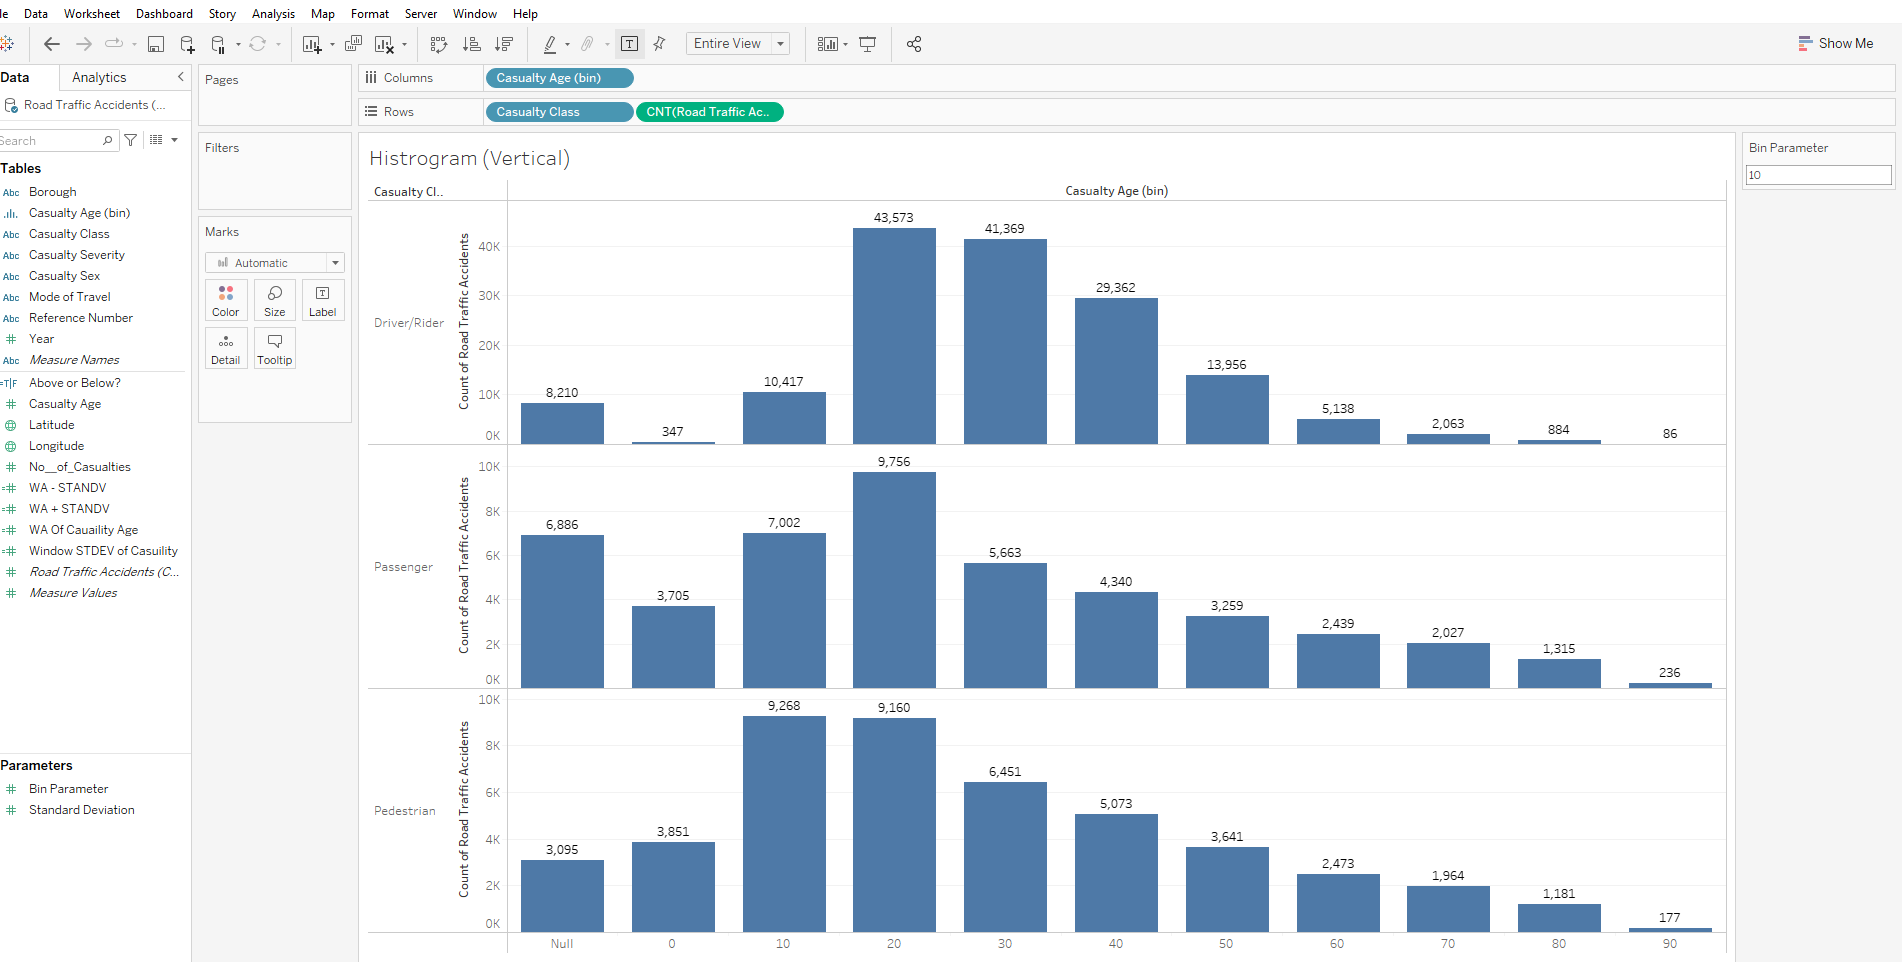Click the Tooltip button on Marks card
1902x962 pixels.
click(275, 348)
